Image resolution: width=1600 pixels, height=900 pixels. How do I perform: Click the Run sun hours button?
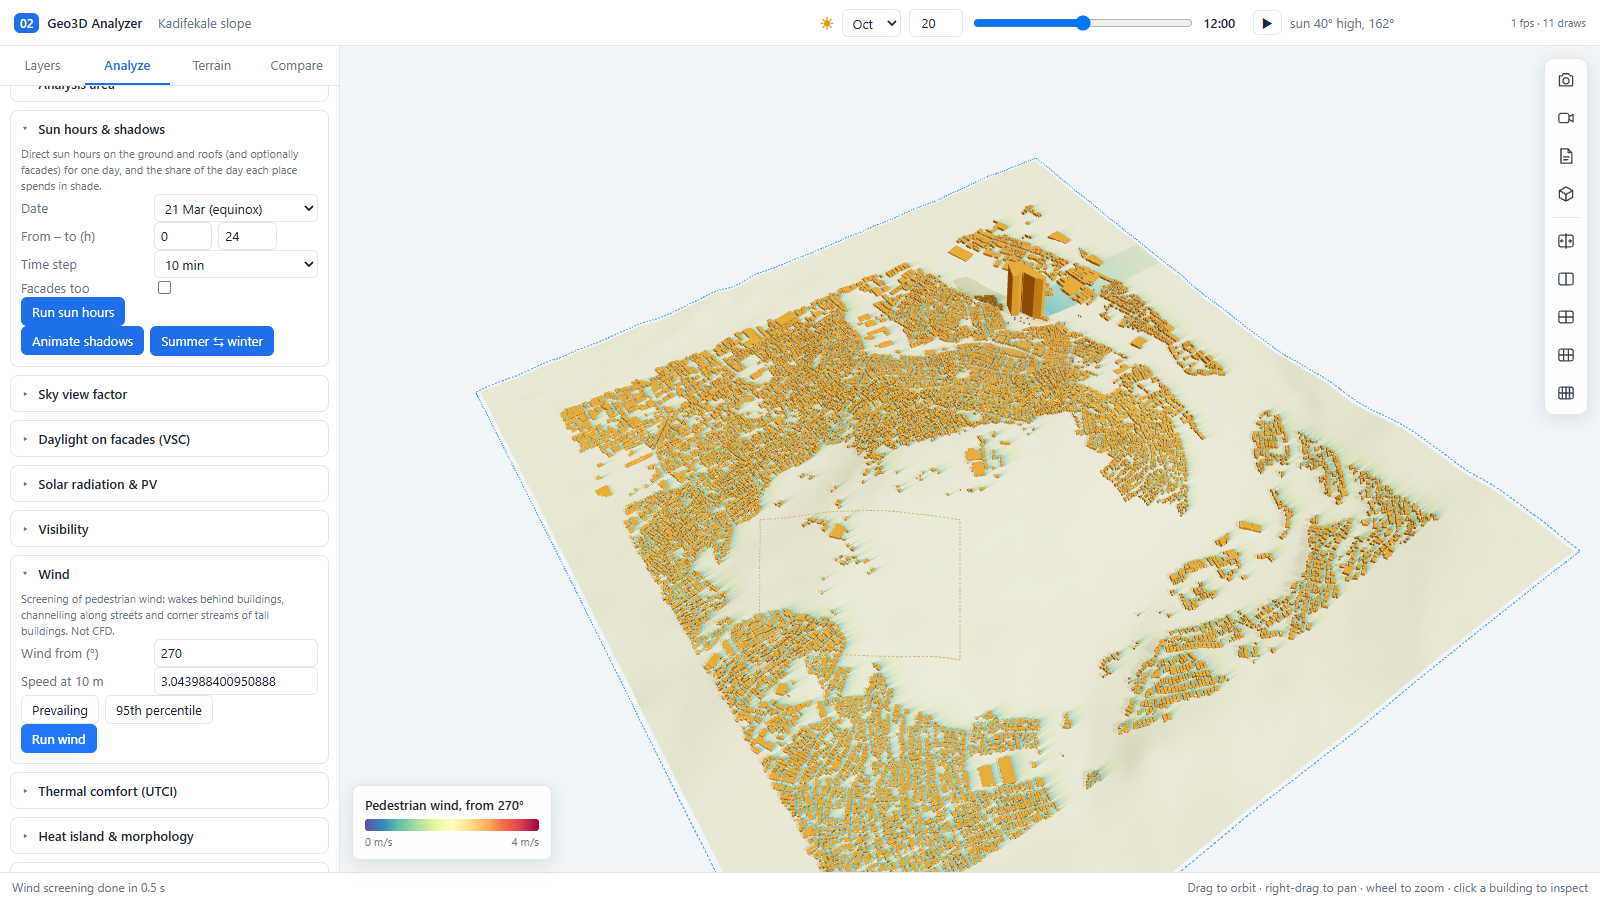73,312
